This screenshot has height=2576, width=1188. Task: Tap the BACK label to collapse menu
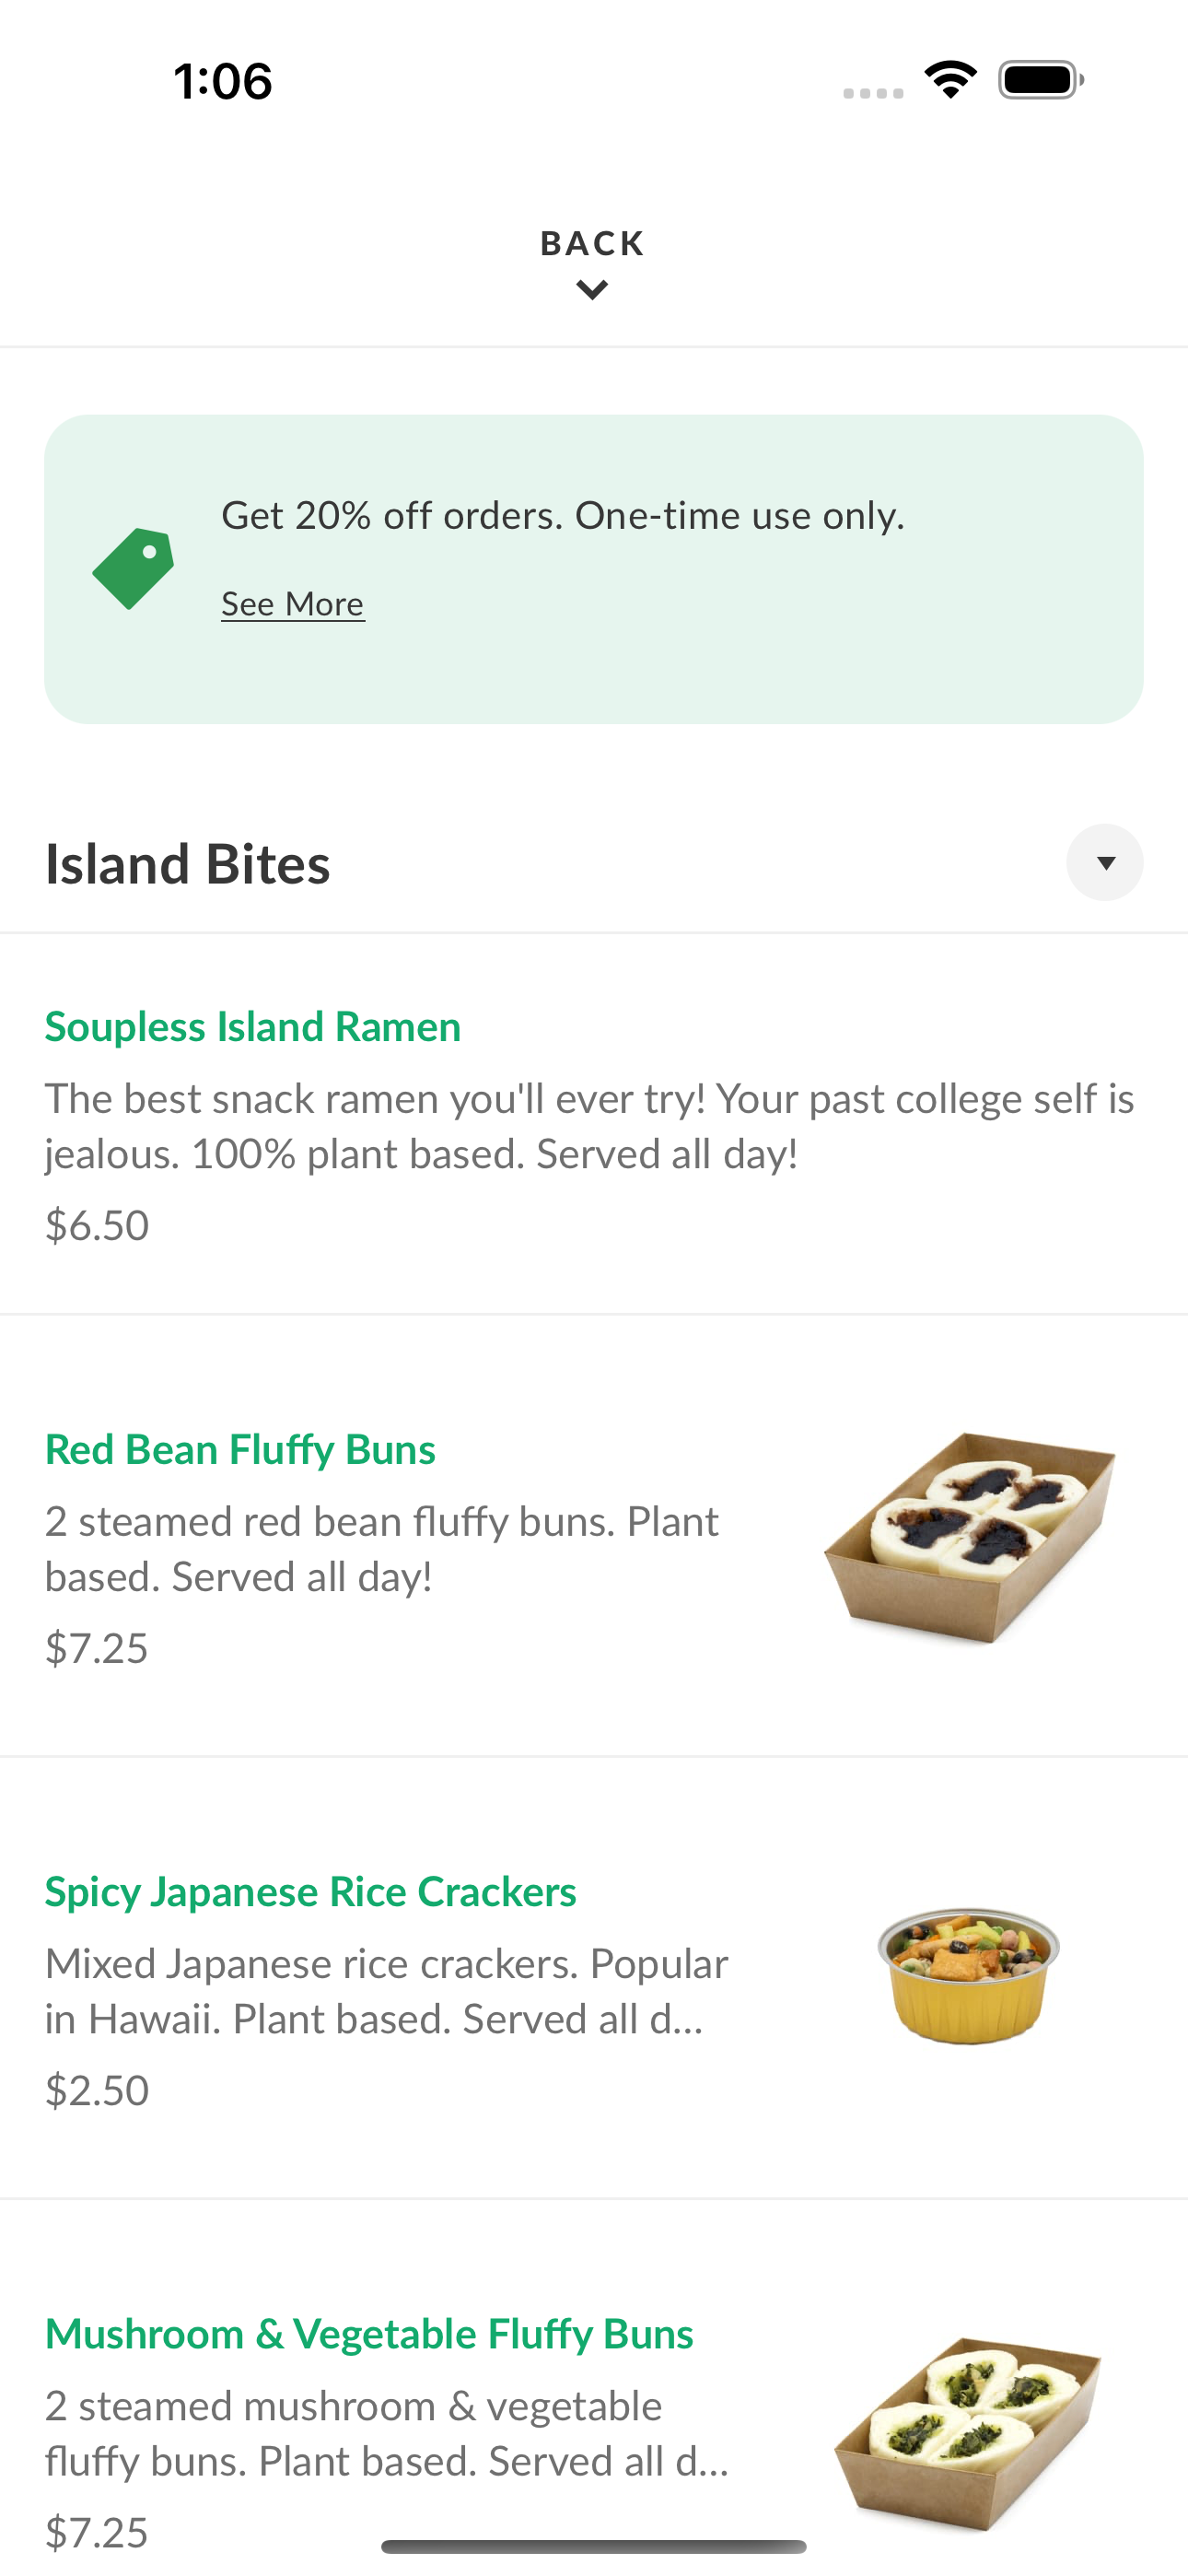[593, 244]
